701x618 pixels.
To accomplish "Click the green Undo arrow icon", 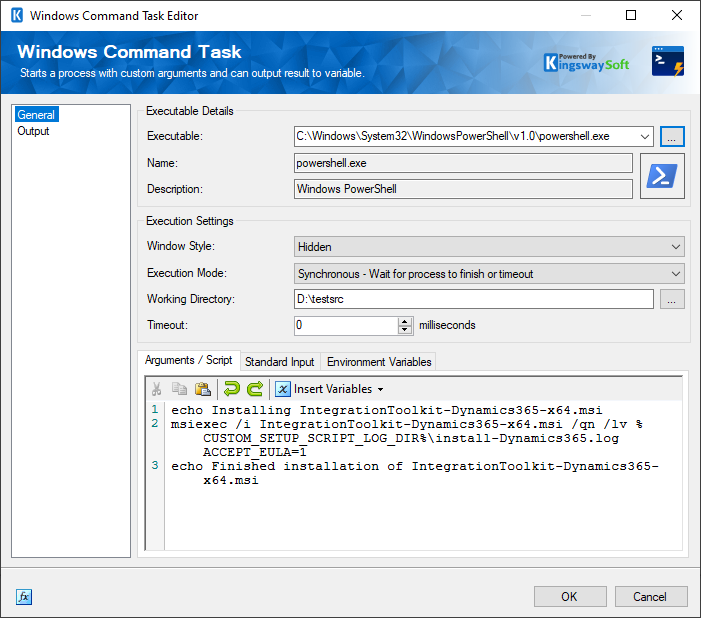I will click(232, 389).
